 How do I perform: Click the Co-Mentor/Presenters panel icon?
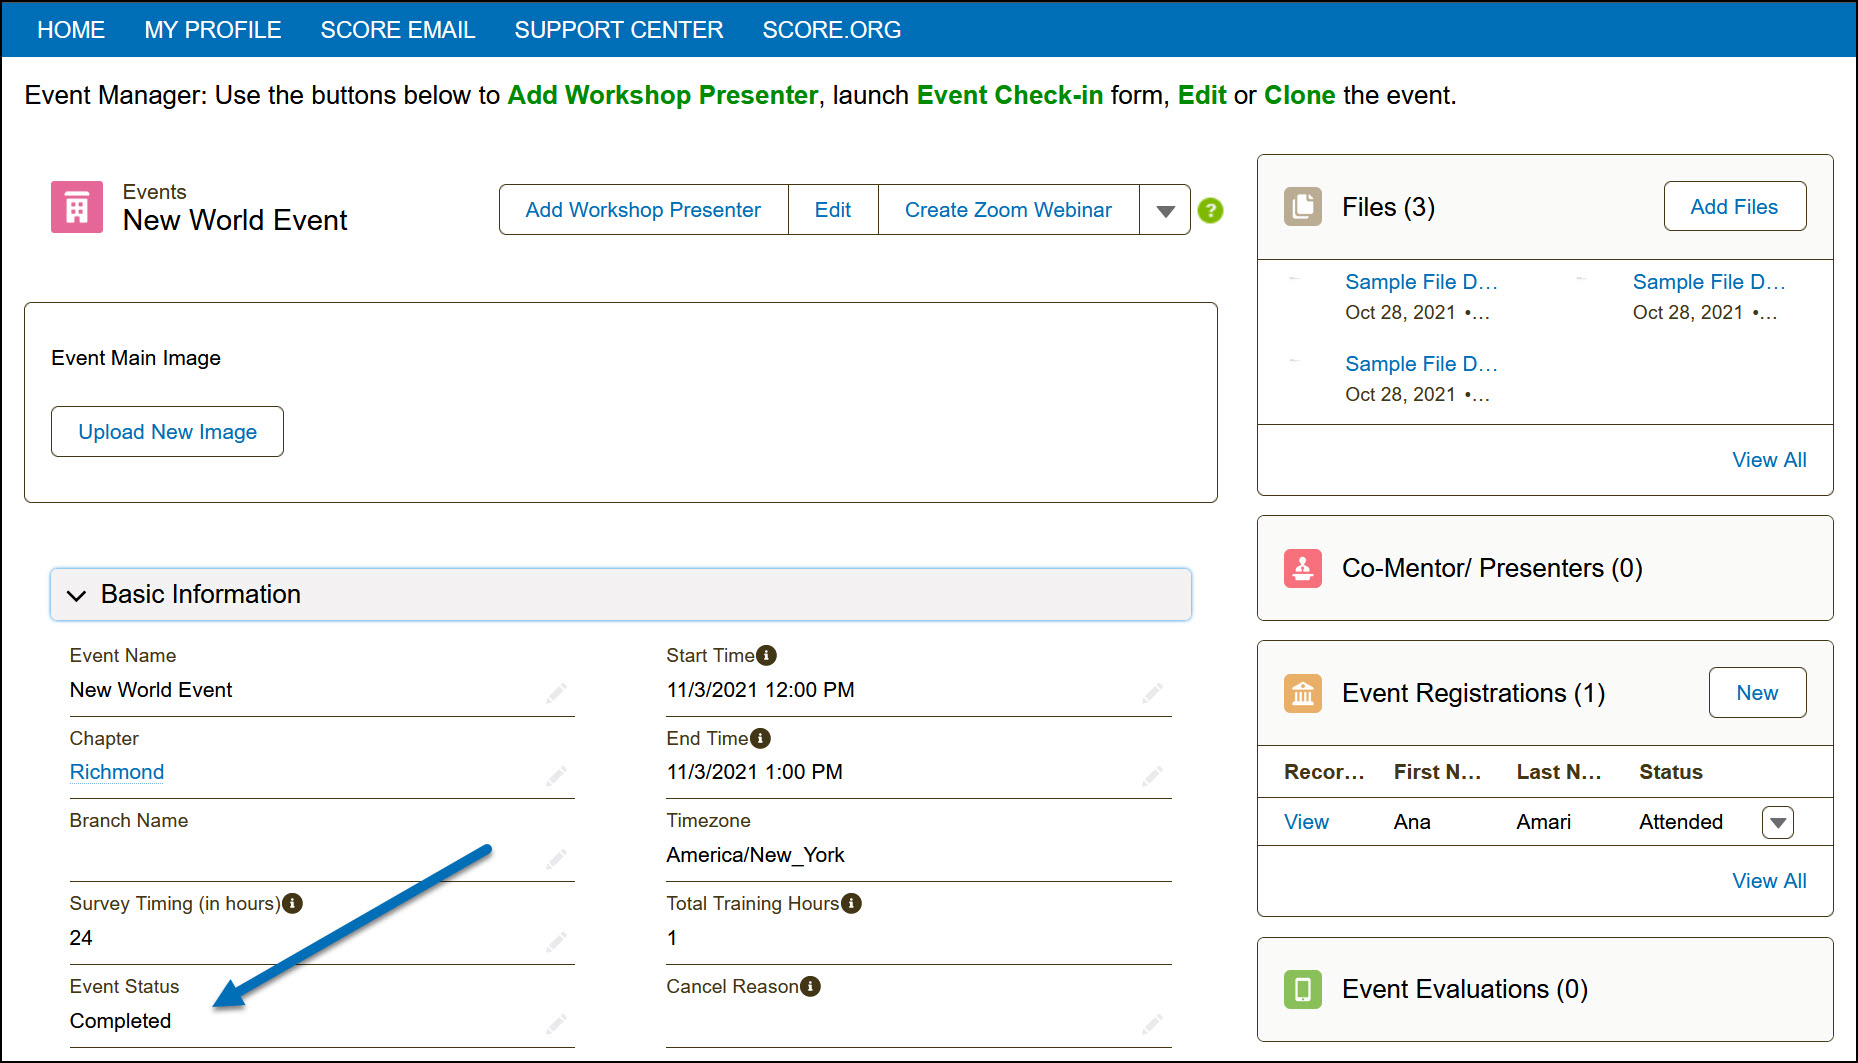pyautogui.click(x=1302, y=568)
